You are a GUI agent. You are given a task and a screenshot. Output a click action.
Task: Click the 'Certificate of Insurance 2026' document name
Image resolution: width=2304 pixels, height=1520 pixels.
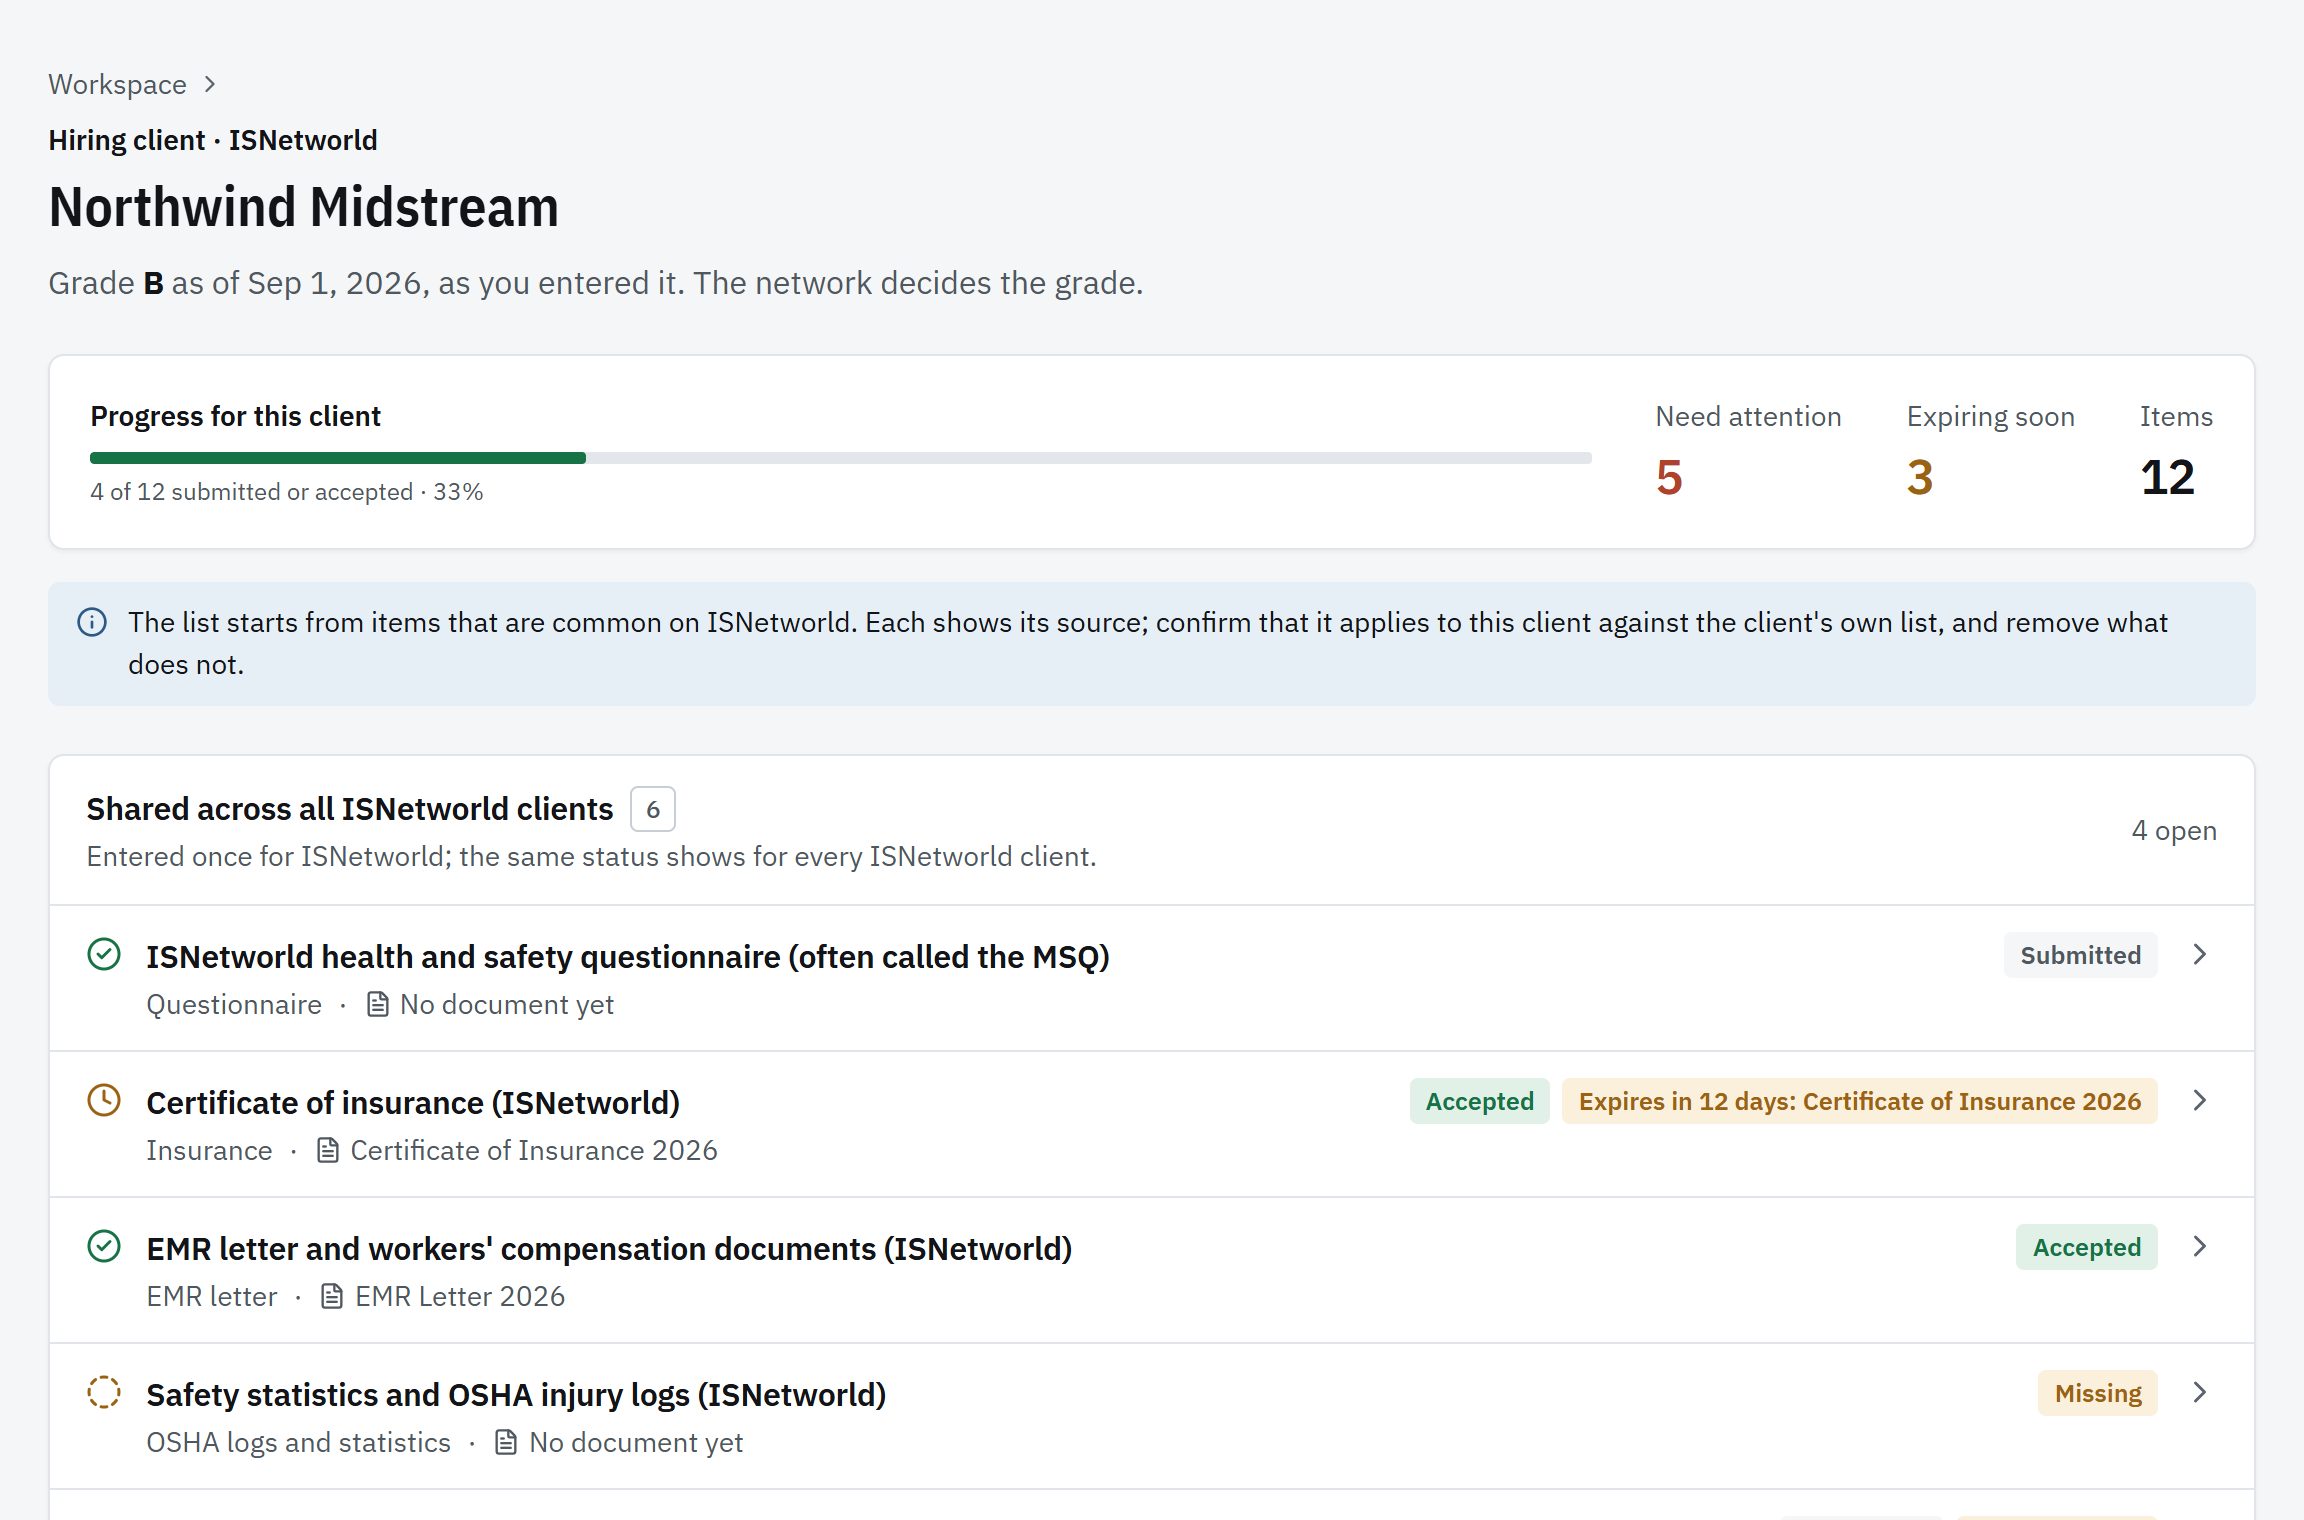click(x=534, y=1150)
